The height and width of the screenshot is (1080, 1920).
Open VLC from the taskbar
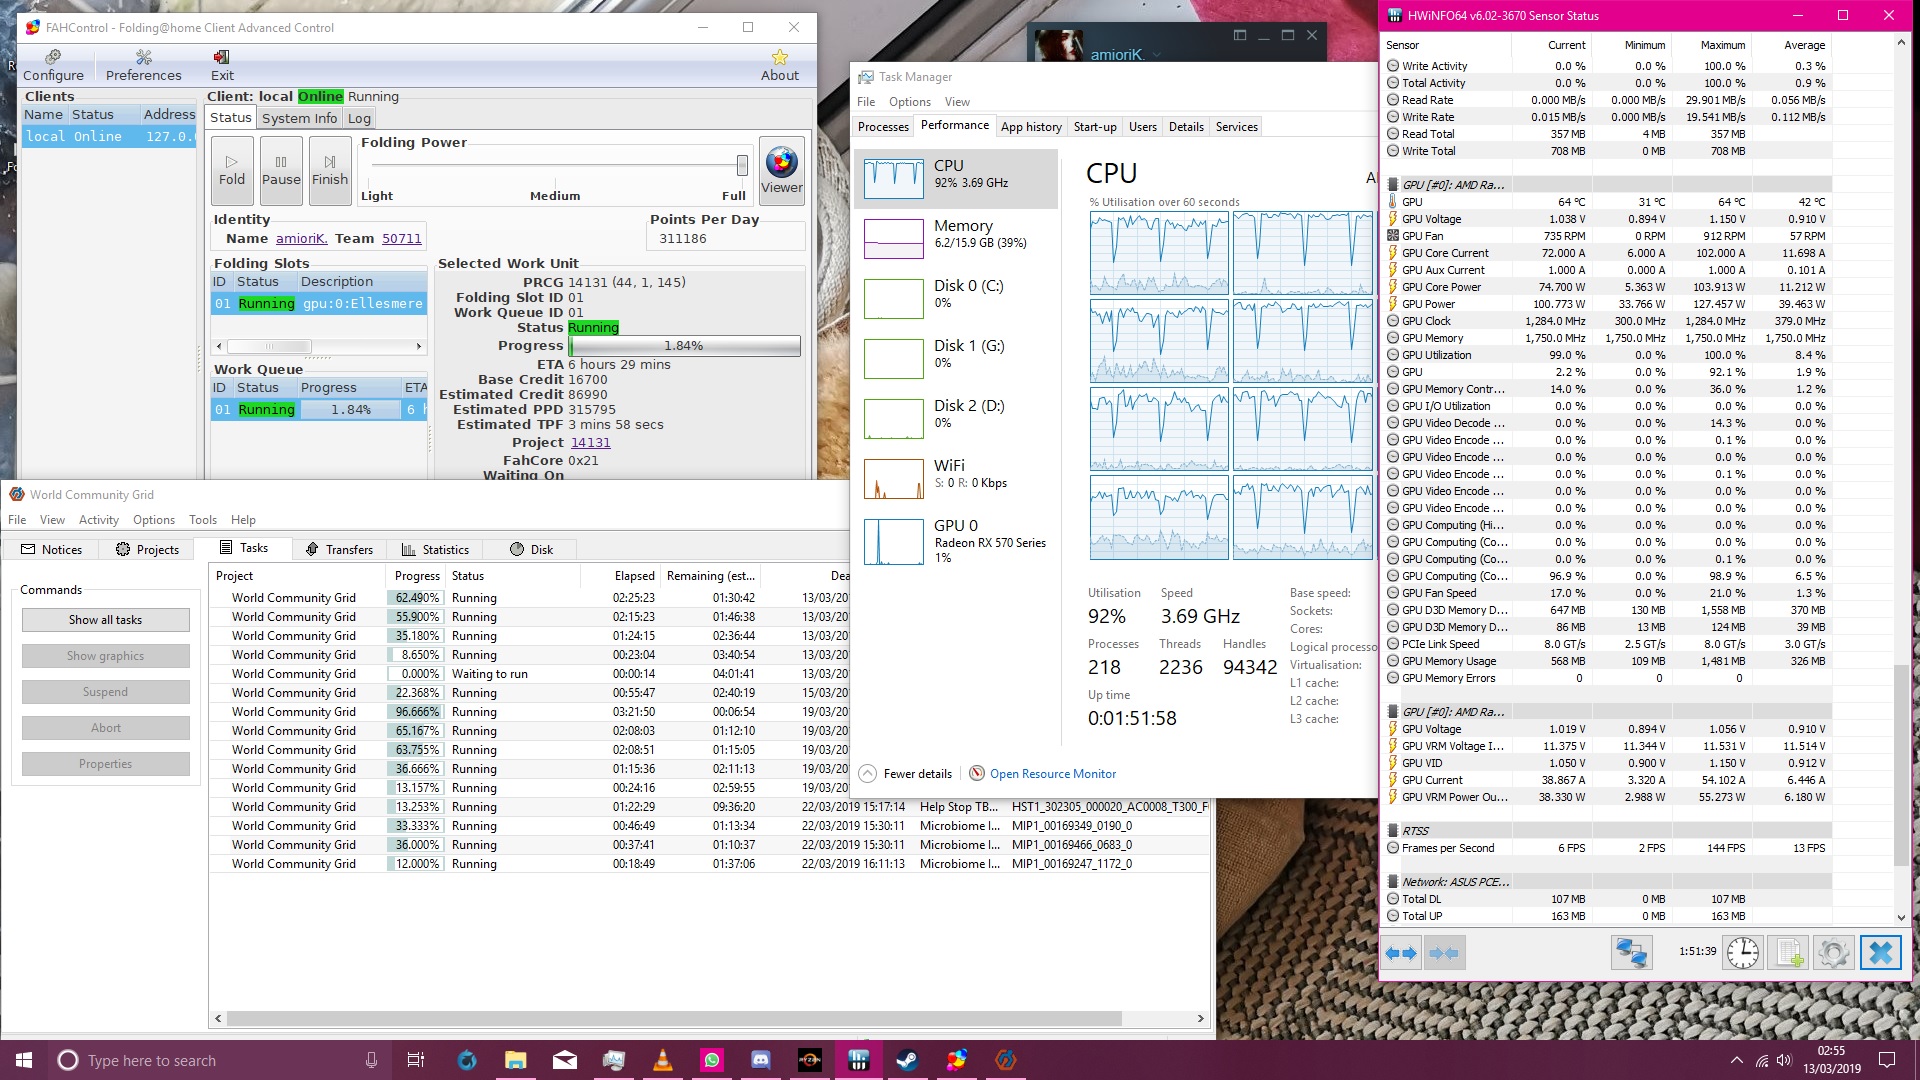[x=662, y=1060]
